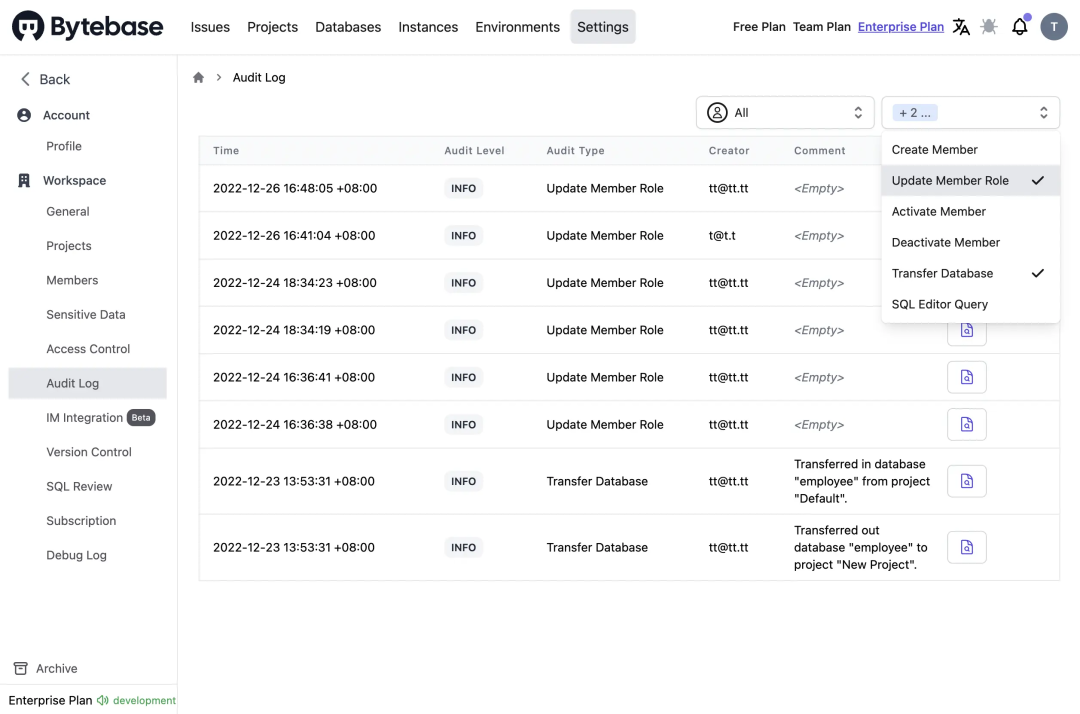Open detail icon for 16:36:38 audit row
The image size is (1080, 714).
[x=966, y=424]
